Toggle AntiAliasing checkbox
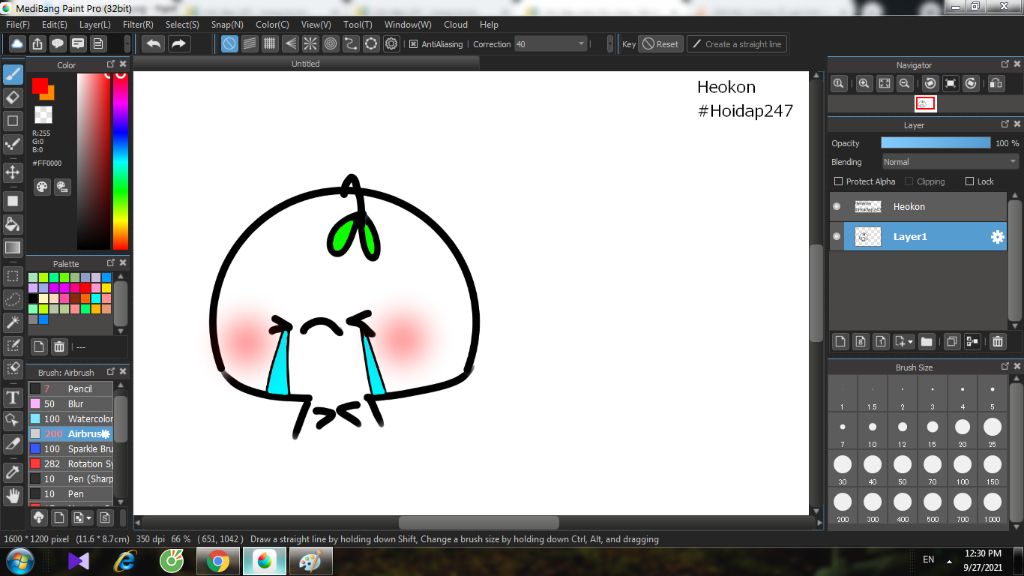The image size is (1024, 576). click(x=413, y=44)
